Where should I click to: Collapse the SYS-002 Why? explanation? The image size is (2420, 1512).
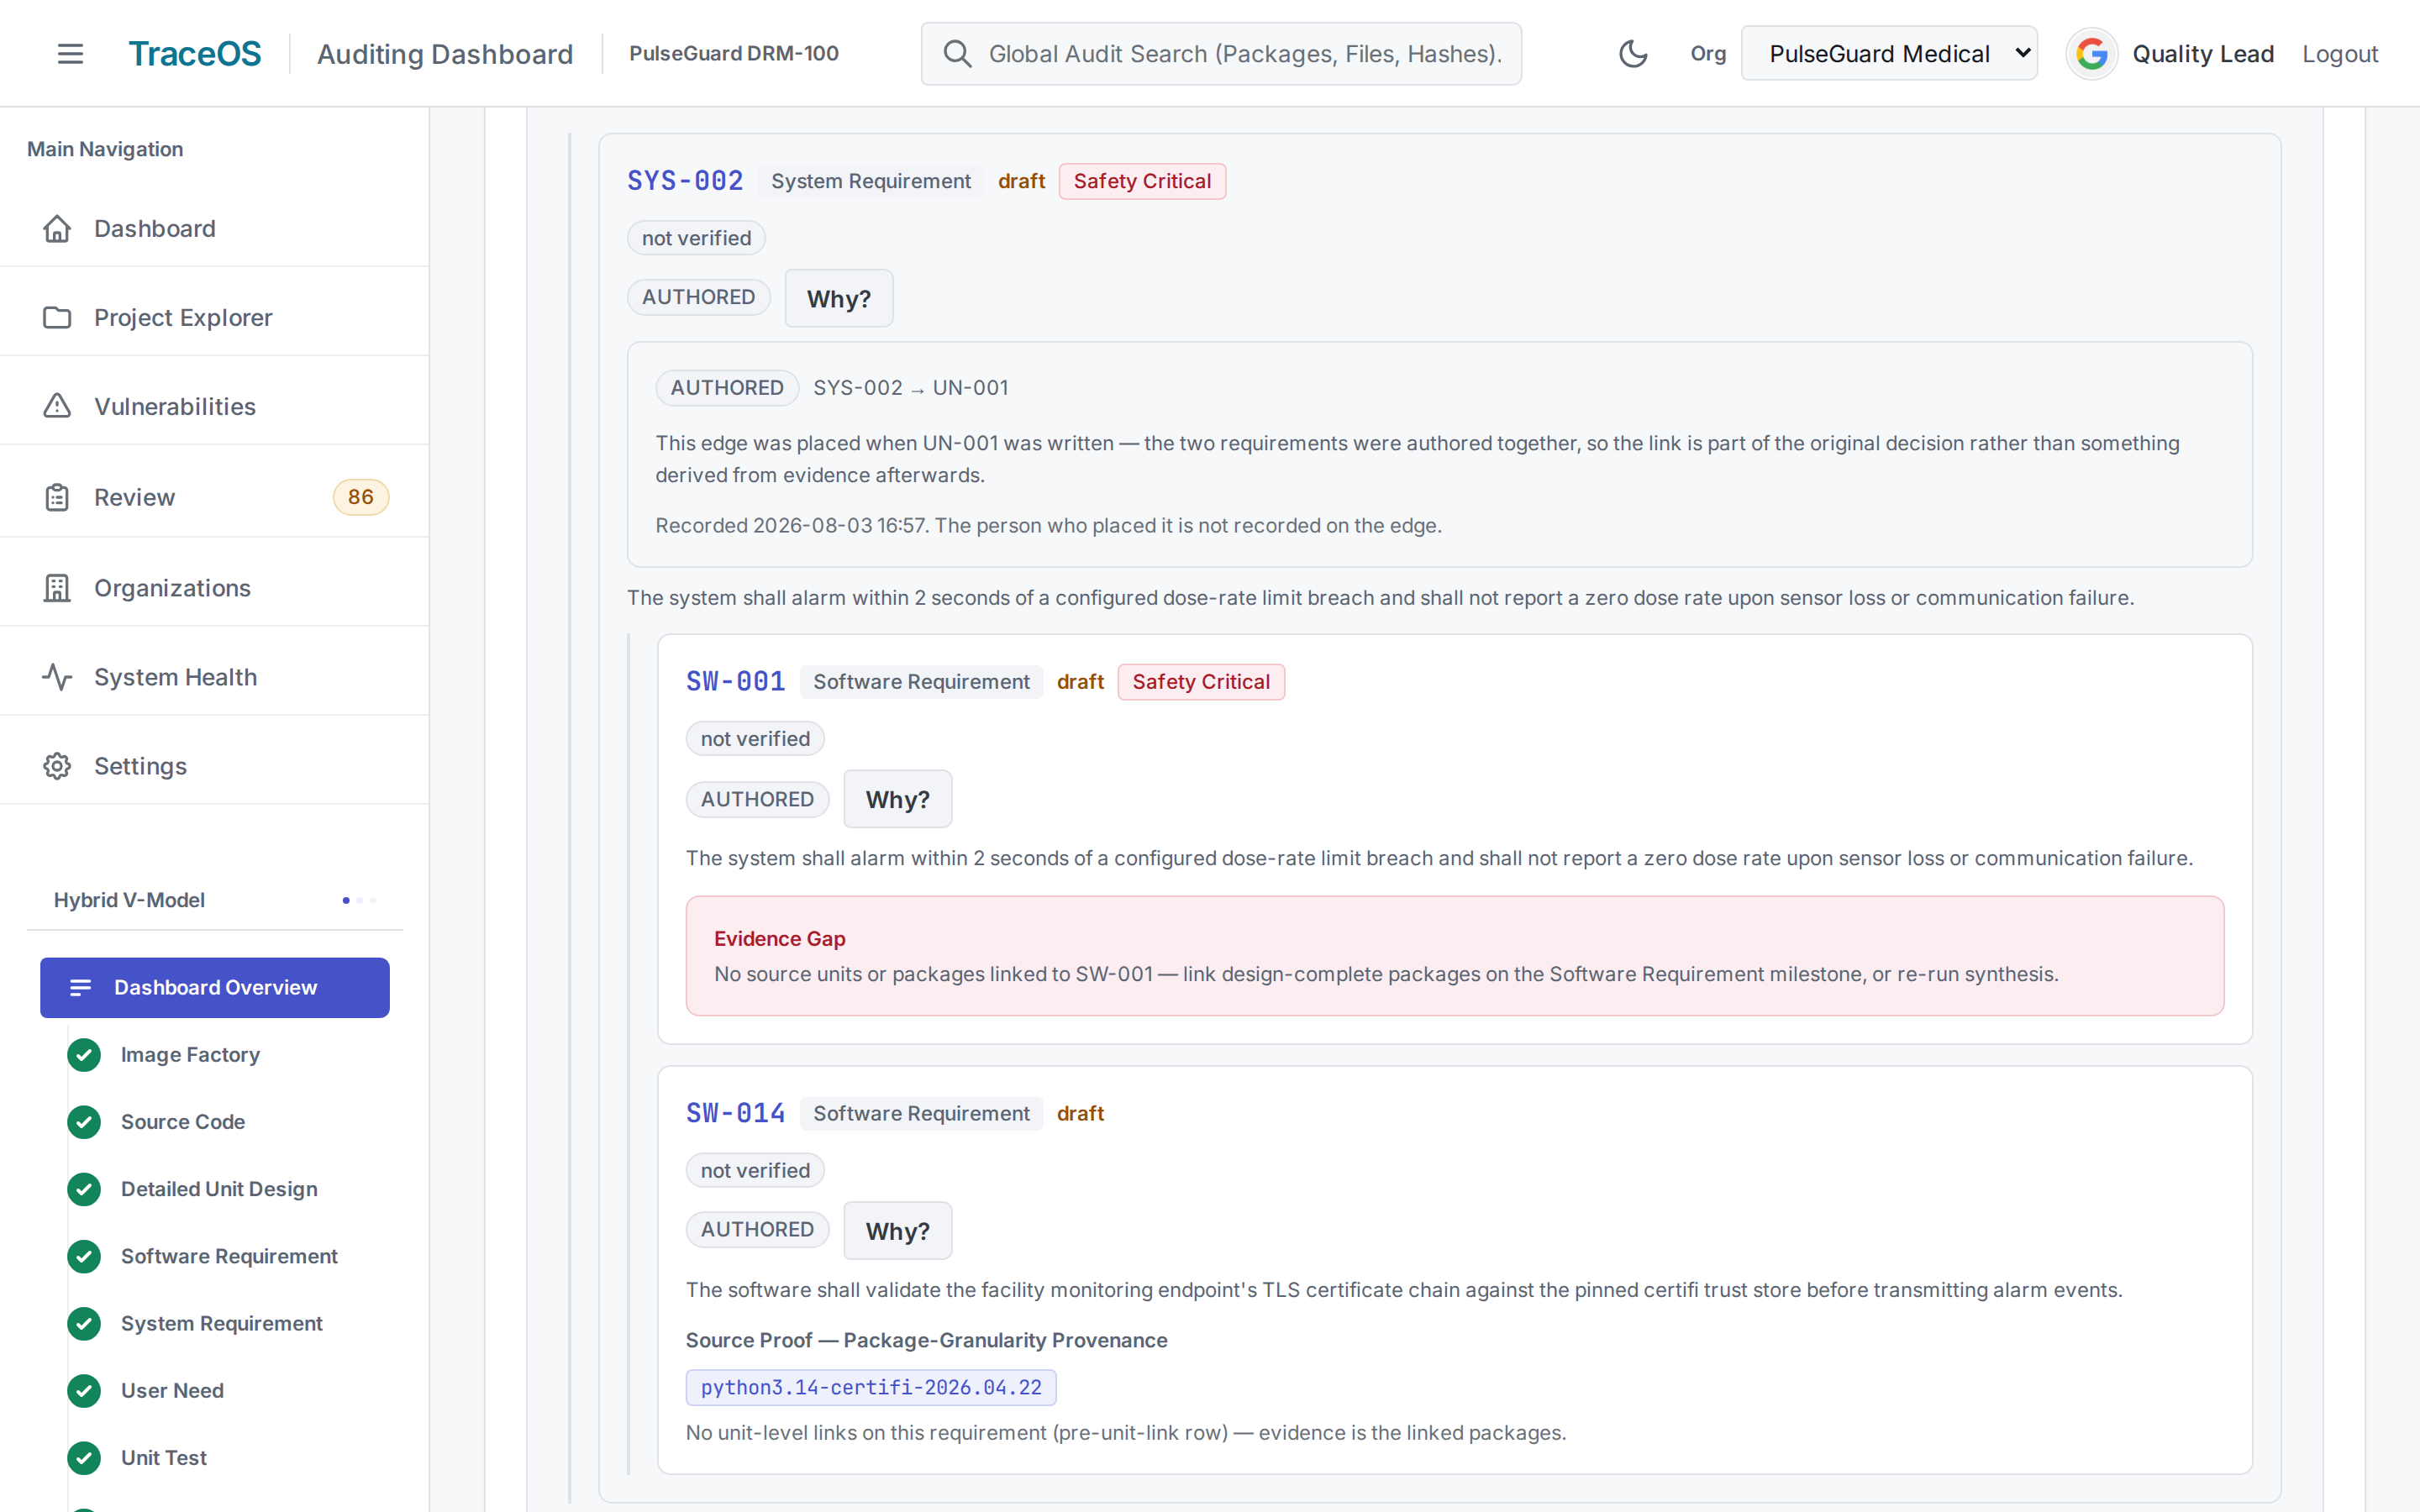pos(838,298)
